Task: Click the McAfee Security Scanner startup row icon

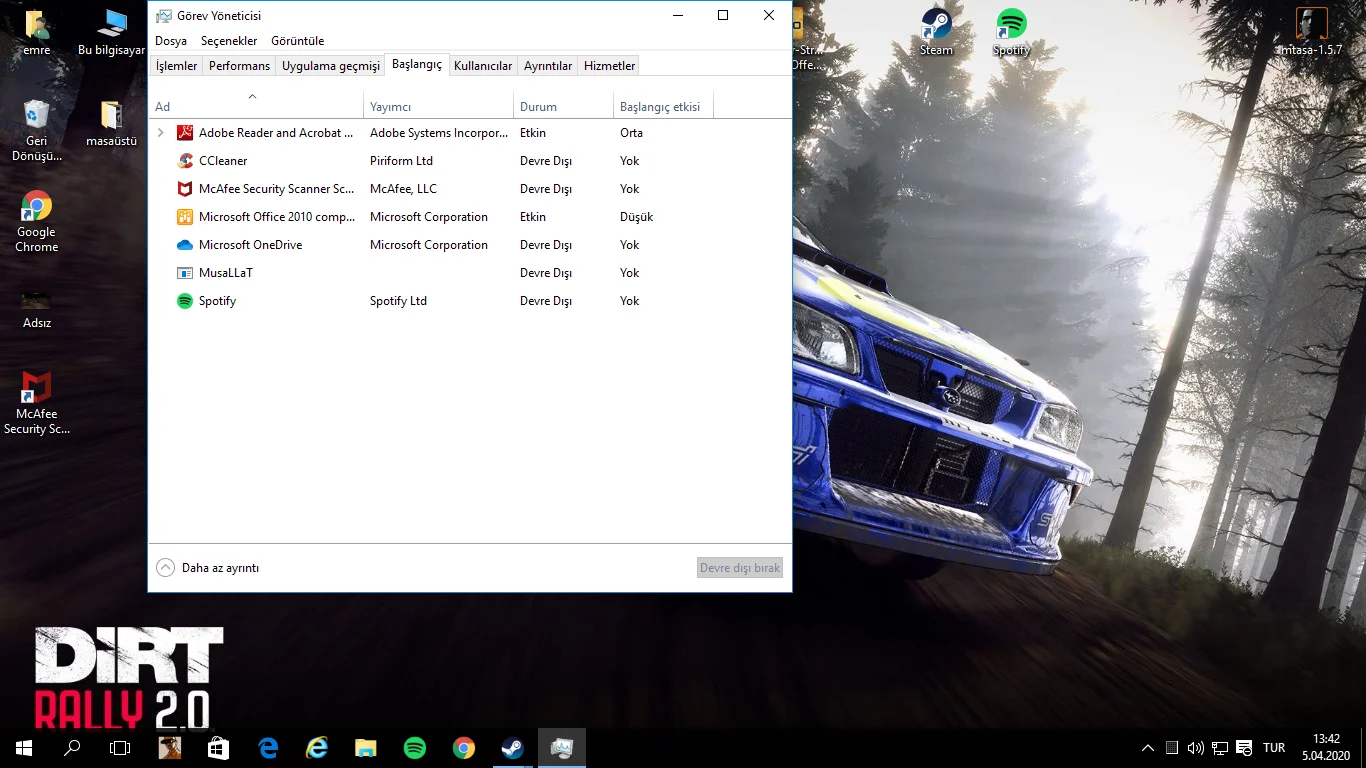Action: [184, 189]
